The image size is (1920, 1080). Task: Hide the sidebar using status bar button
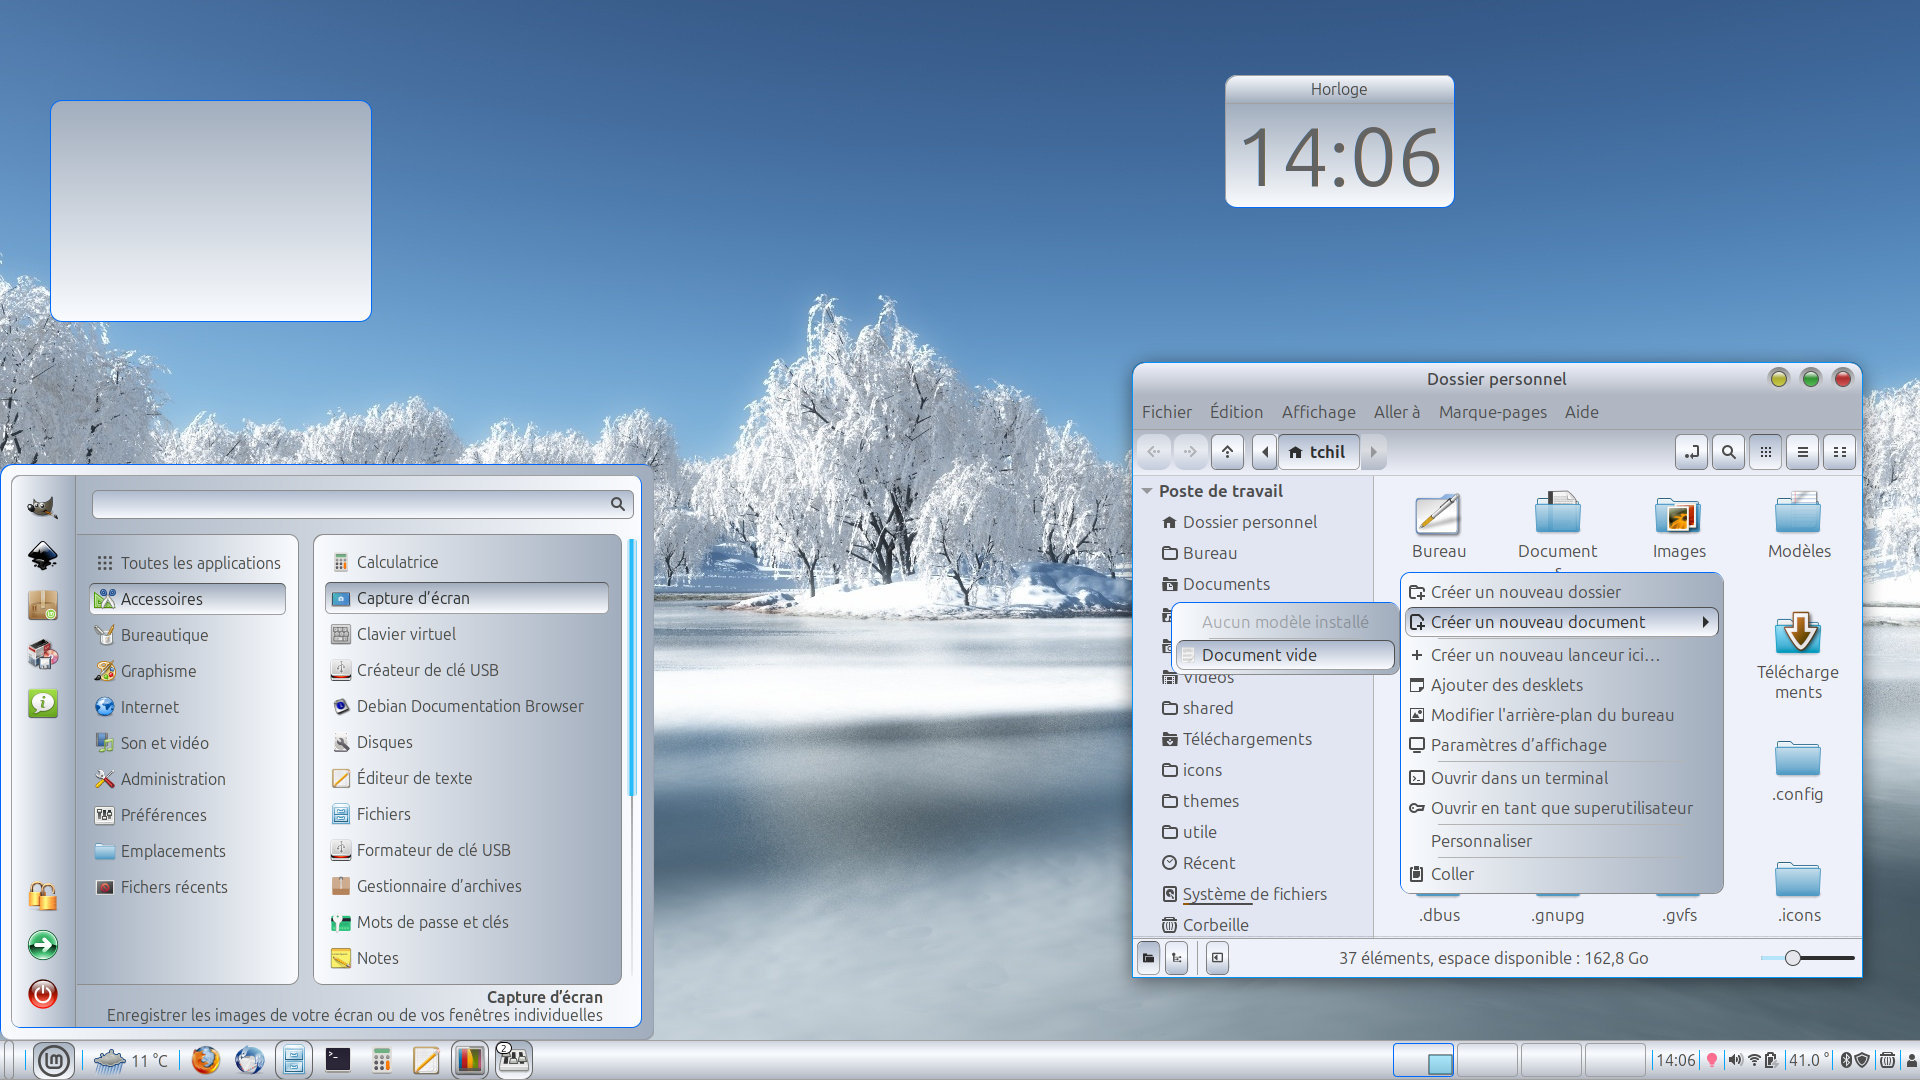pos(1217,958)
